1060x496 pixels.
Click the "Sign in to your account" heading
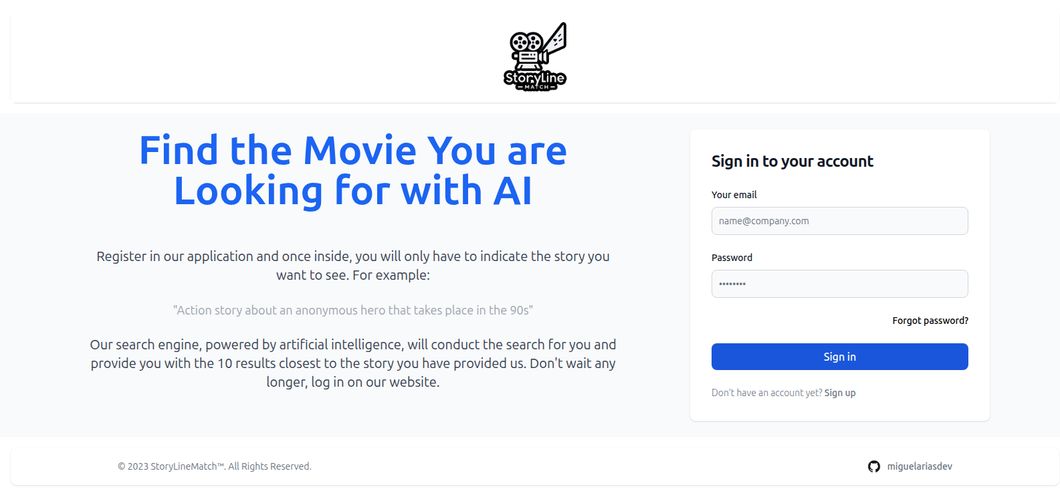(x=792, y=161)
